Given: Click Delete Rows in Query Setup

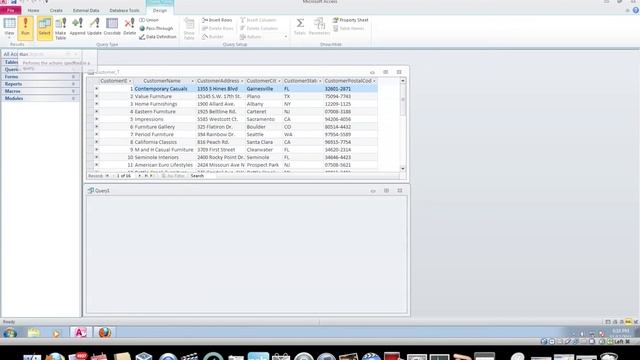Looking at the screenshot, I should pos(218,28).
